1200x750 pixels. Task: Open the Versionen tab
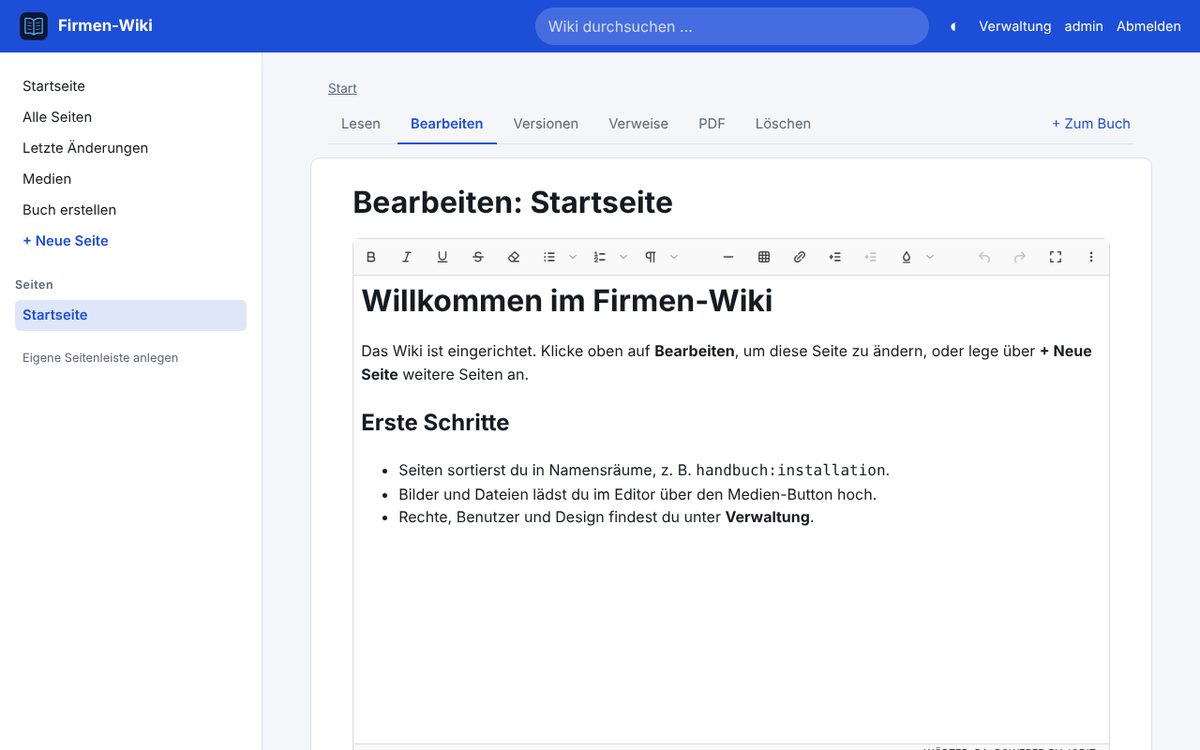(x=546, y=124)
